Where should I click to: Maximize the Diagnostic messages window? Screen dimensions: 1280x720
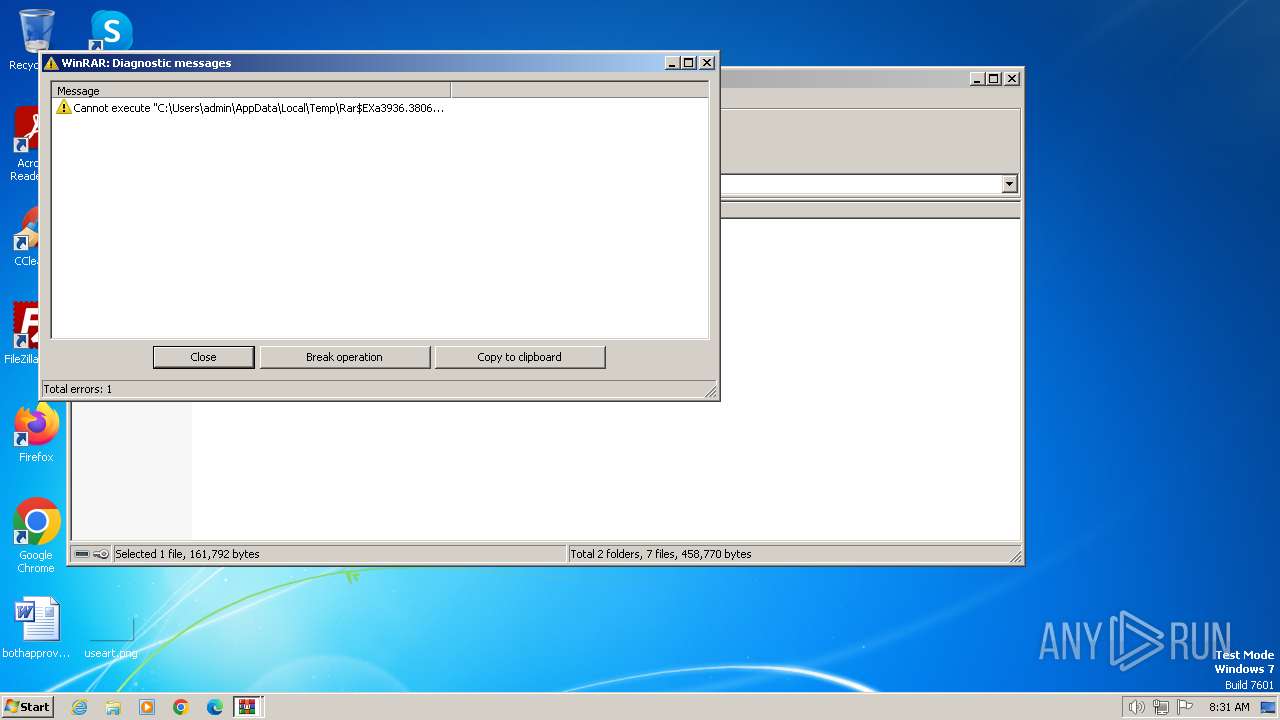point(689,62)
